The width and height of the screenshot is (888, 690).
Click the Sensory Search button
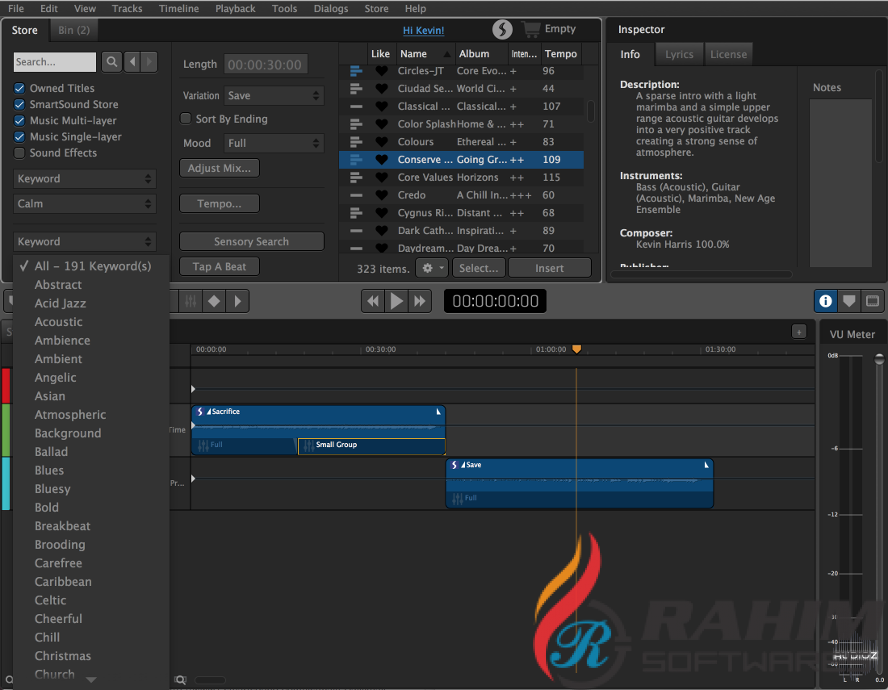(x=251, y=242)
